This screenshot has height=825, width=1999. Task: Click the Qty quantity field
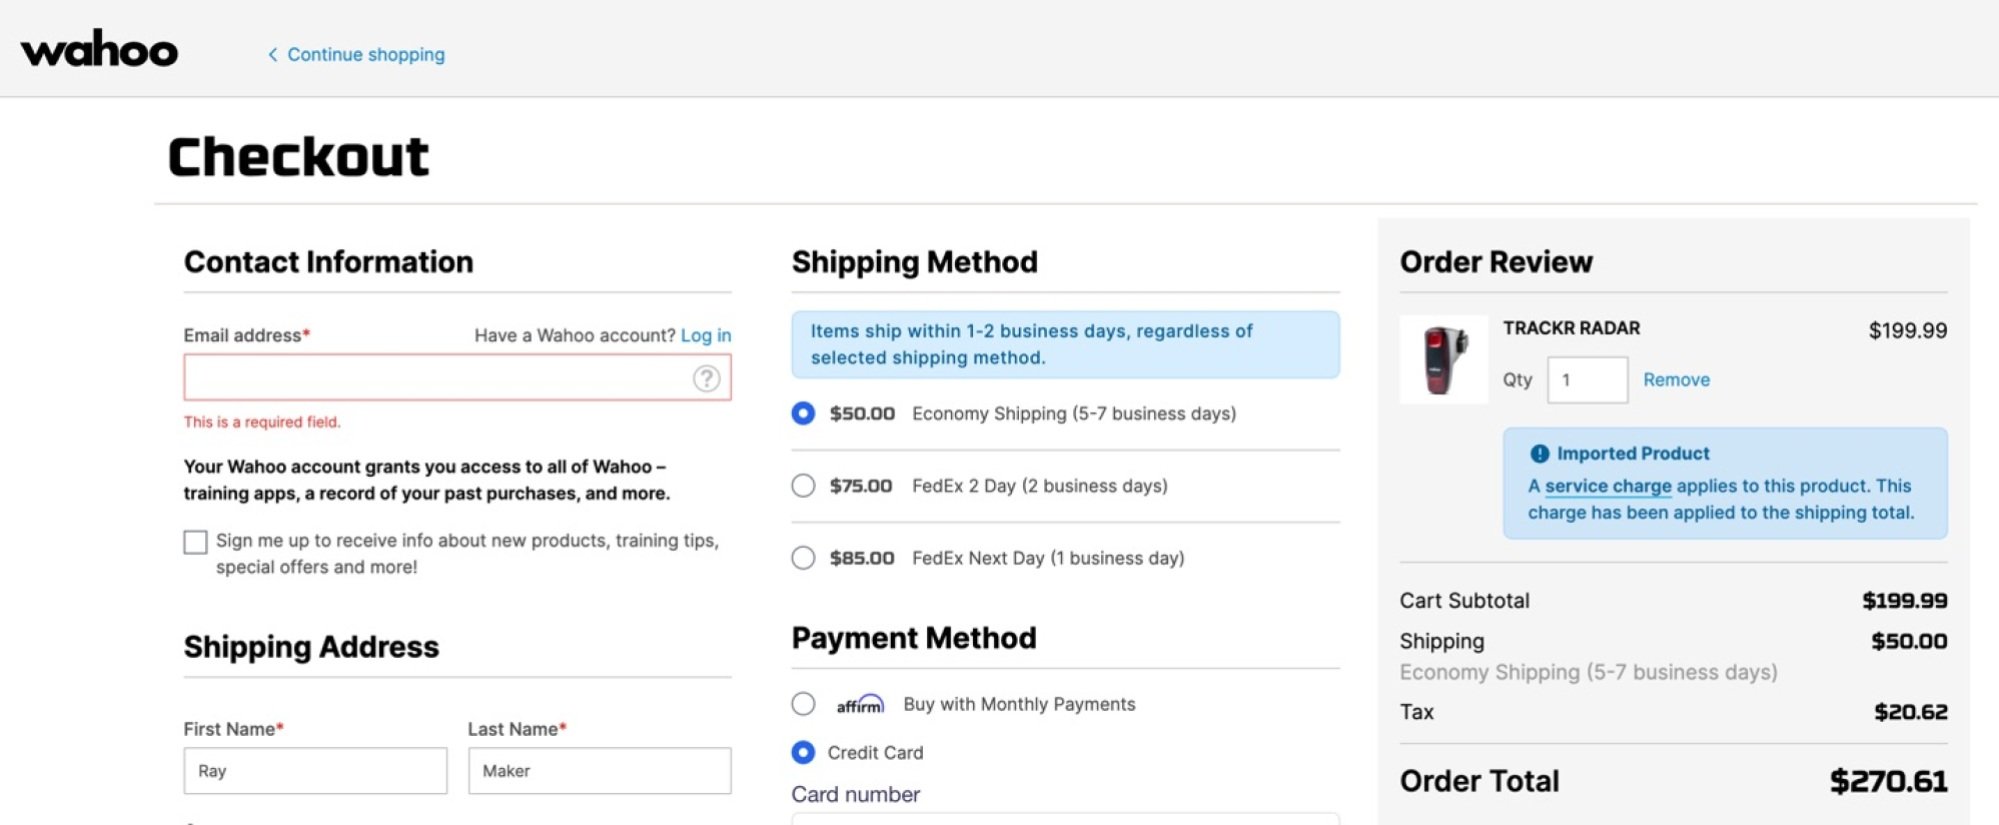pyautogui.click(x=1587, y=380)
